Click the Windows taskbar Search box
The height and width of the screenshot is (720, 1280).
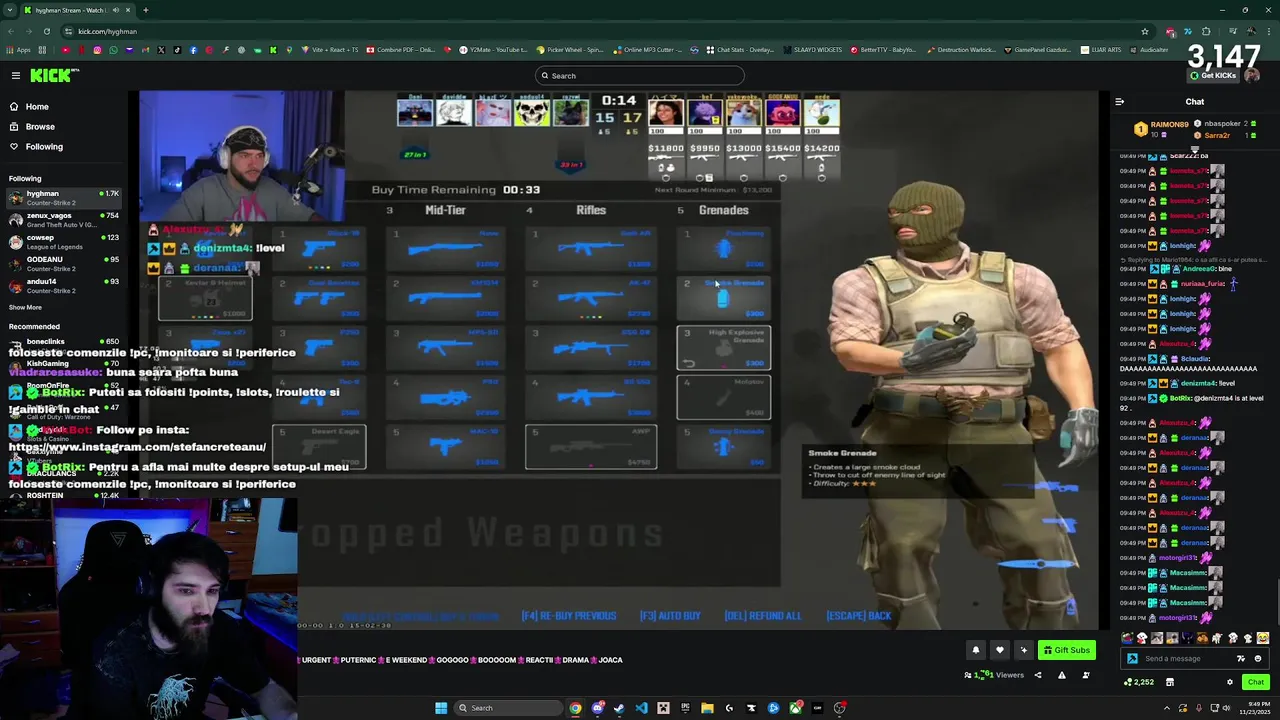click(507, 708)
